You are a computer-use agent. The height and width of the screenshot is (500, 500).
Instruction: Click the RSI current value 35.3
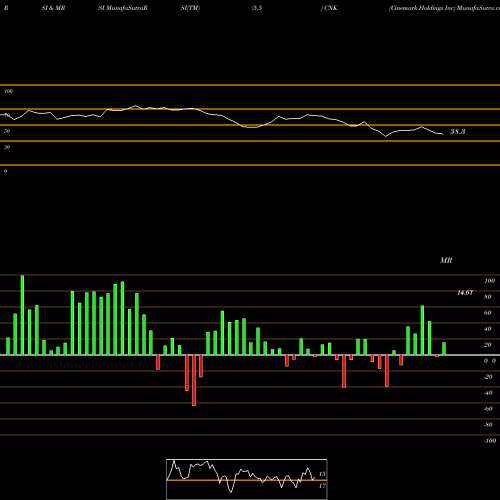tap(457, 132)
